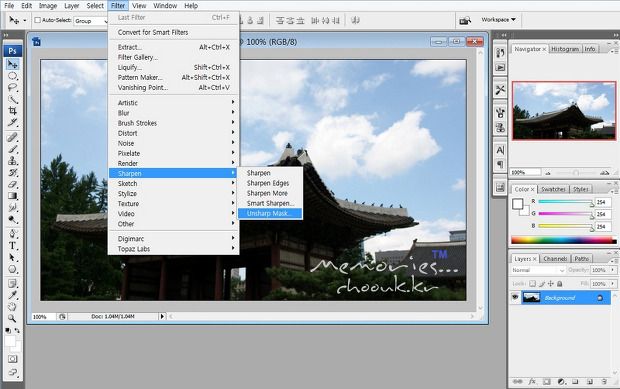
Task: Select the Type tool
Action: (13, 245)
